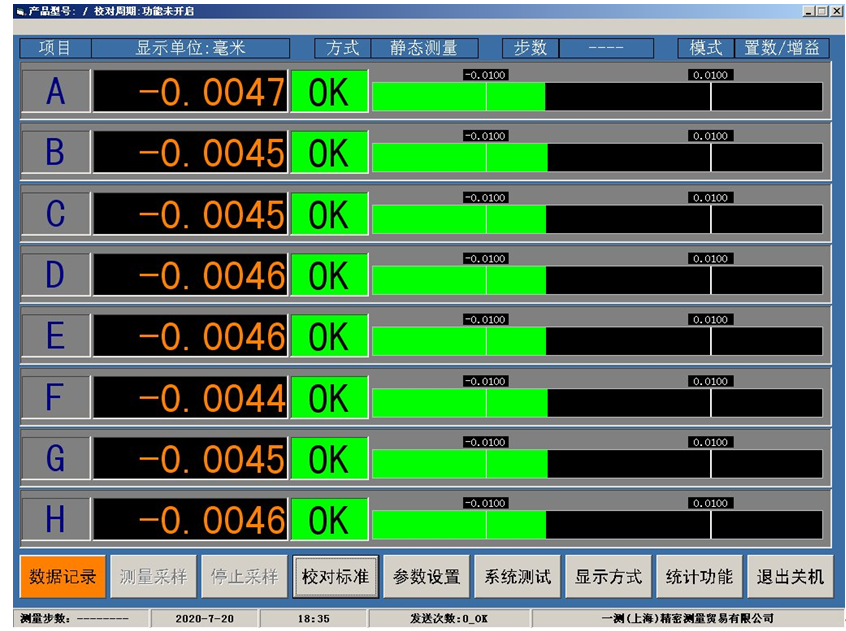Switch 显示方式 display mode

(x=608, y=577)
